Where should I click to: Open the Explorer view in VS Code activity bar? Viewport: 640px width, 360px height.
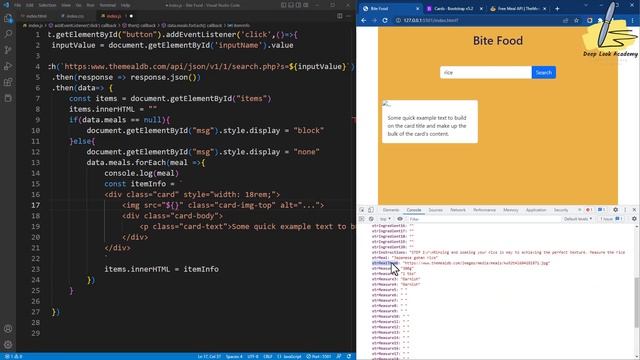coord(8,18)
